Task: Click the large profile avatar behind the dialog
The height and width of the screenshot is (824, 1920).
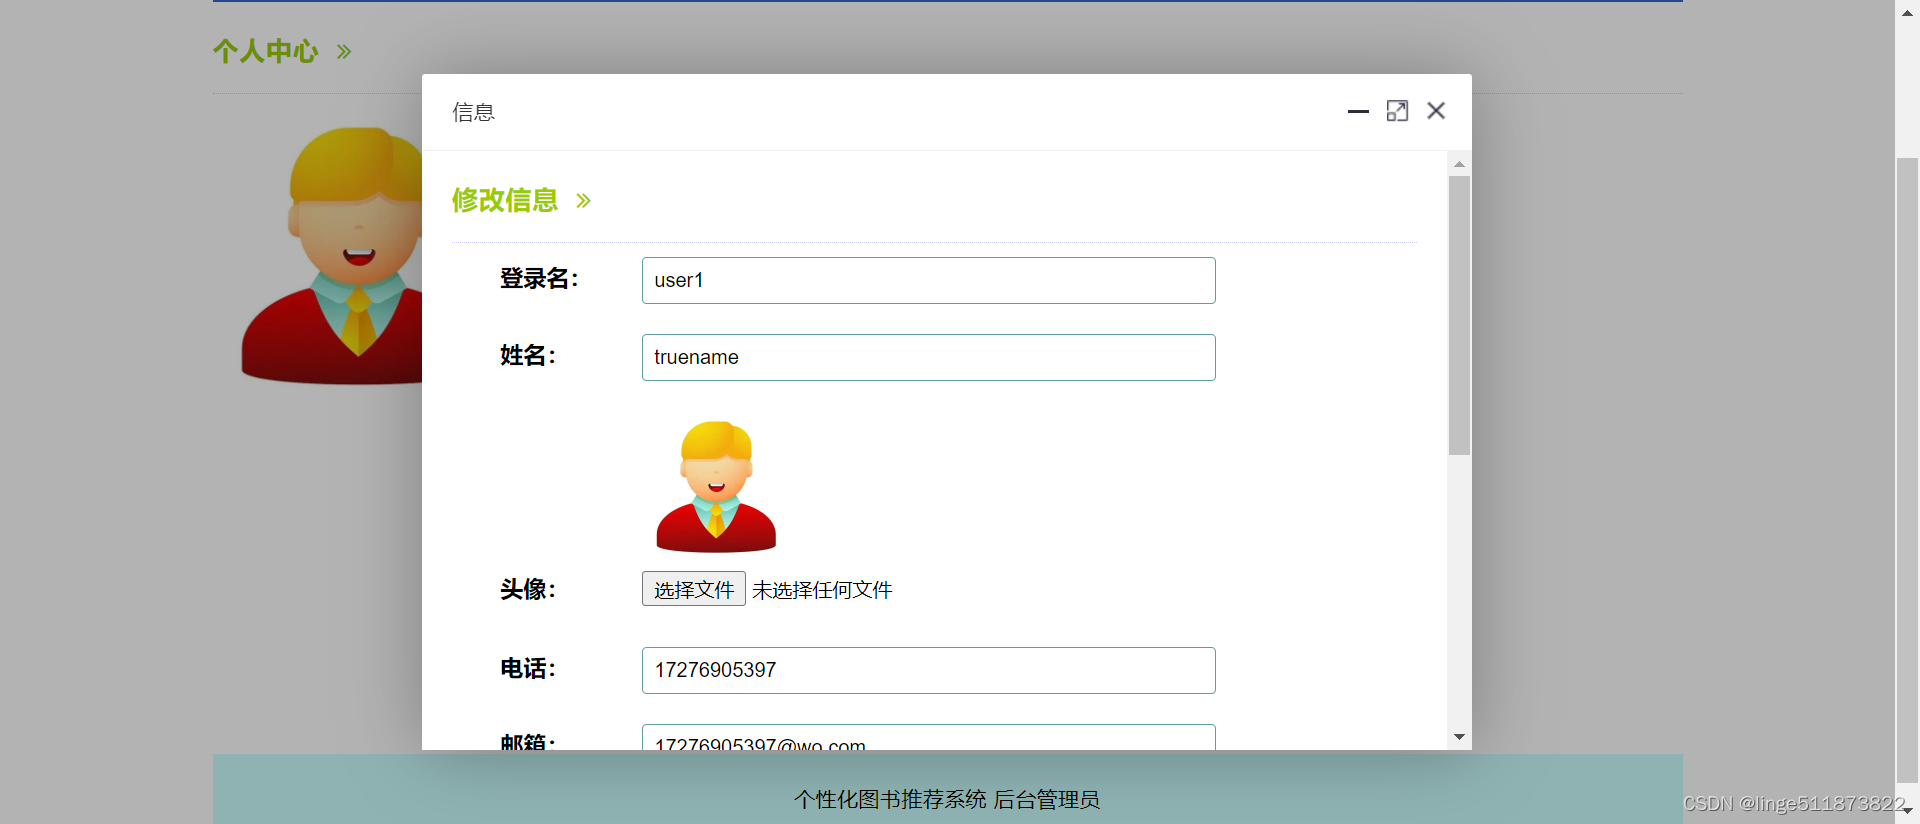Action: coord(331,255)
